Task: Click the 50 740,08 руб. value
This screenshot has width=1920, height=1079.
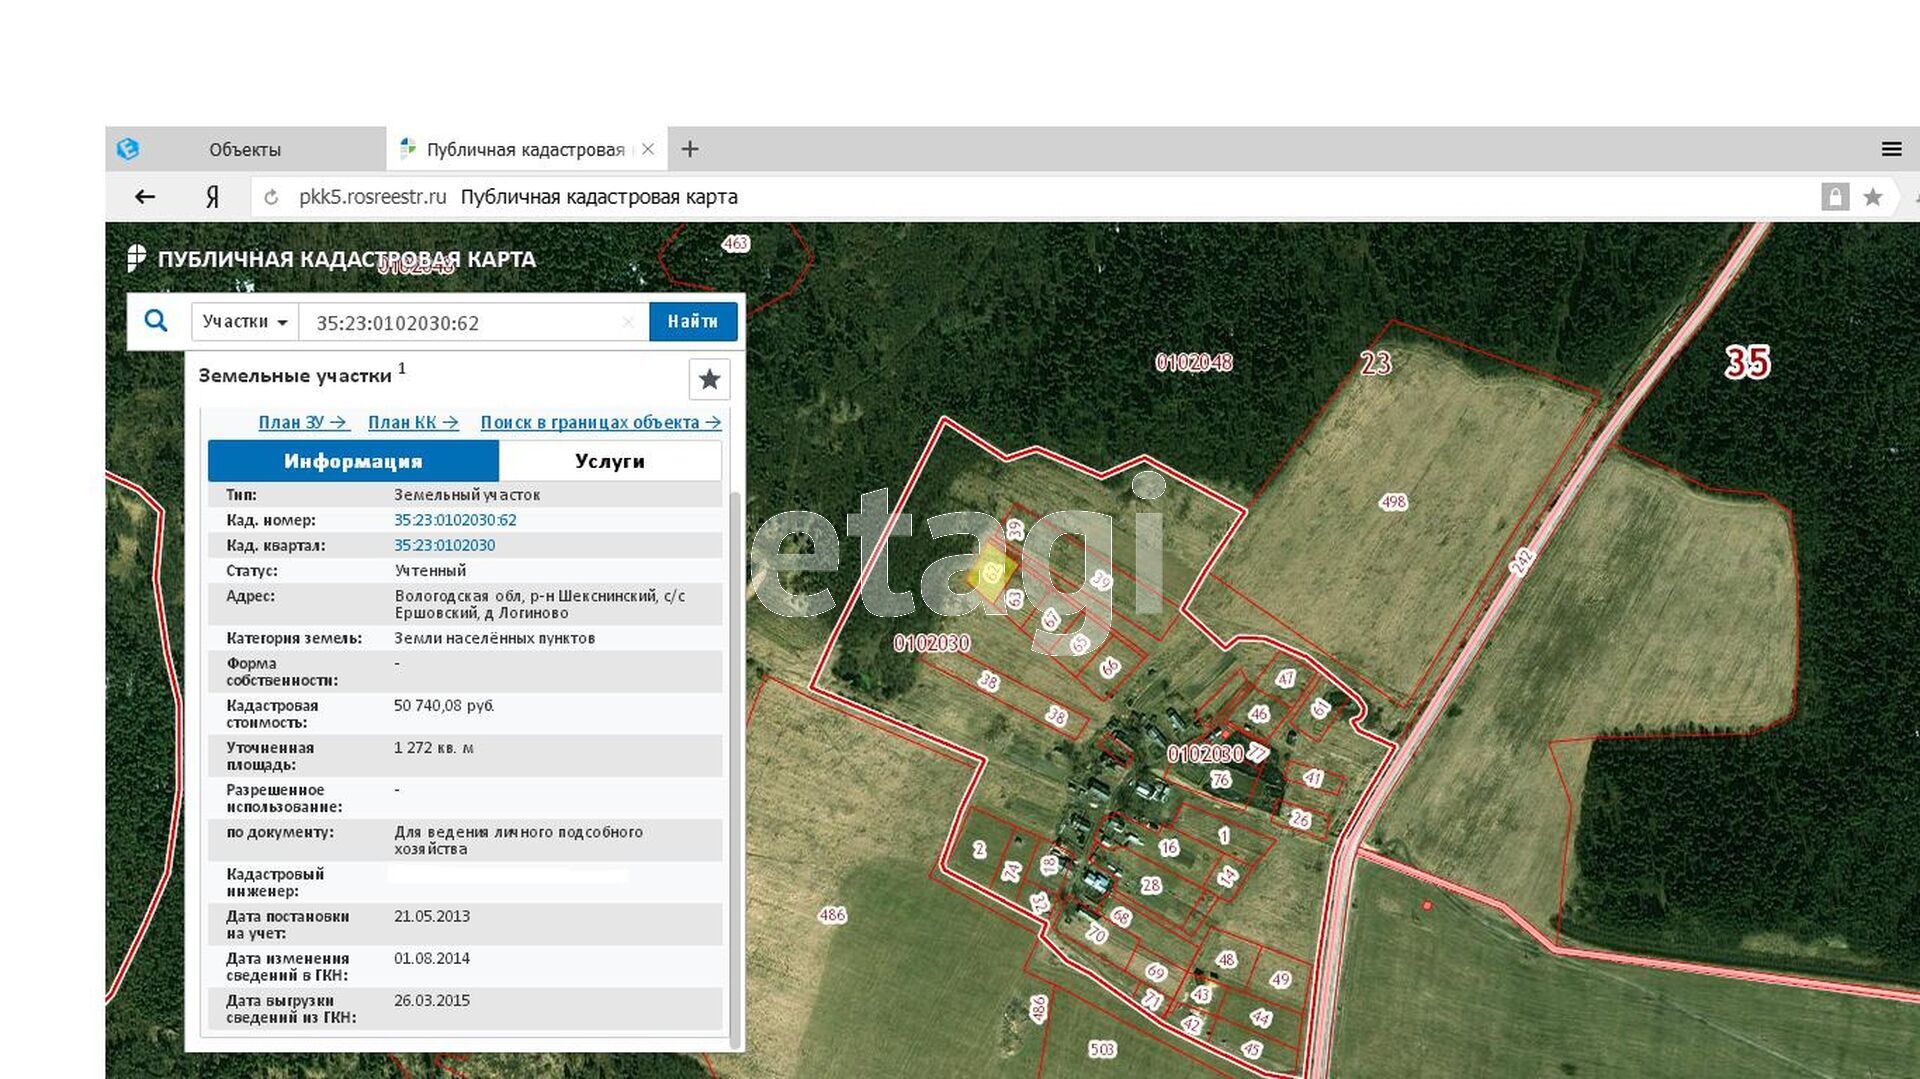Action: 444,705
